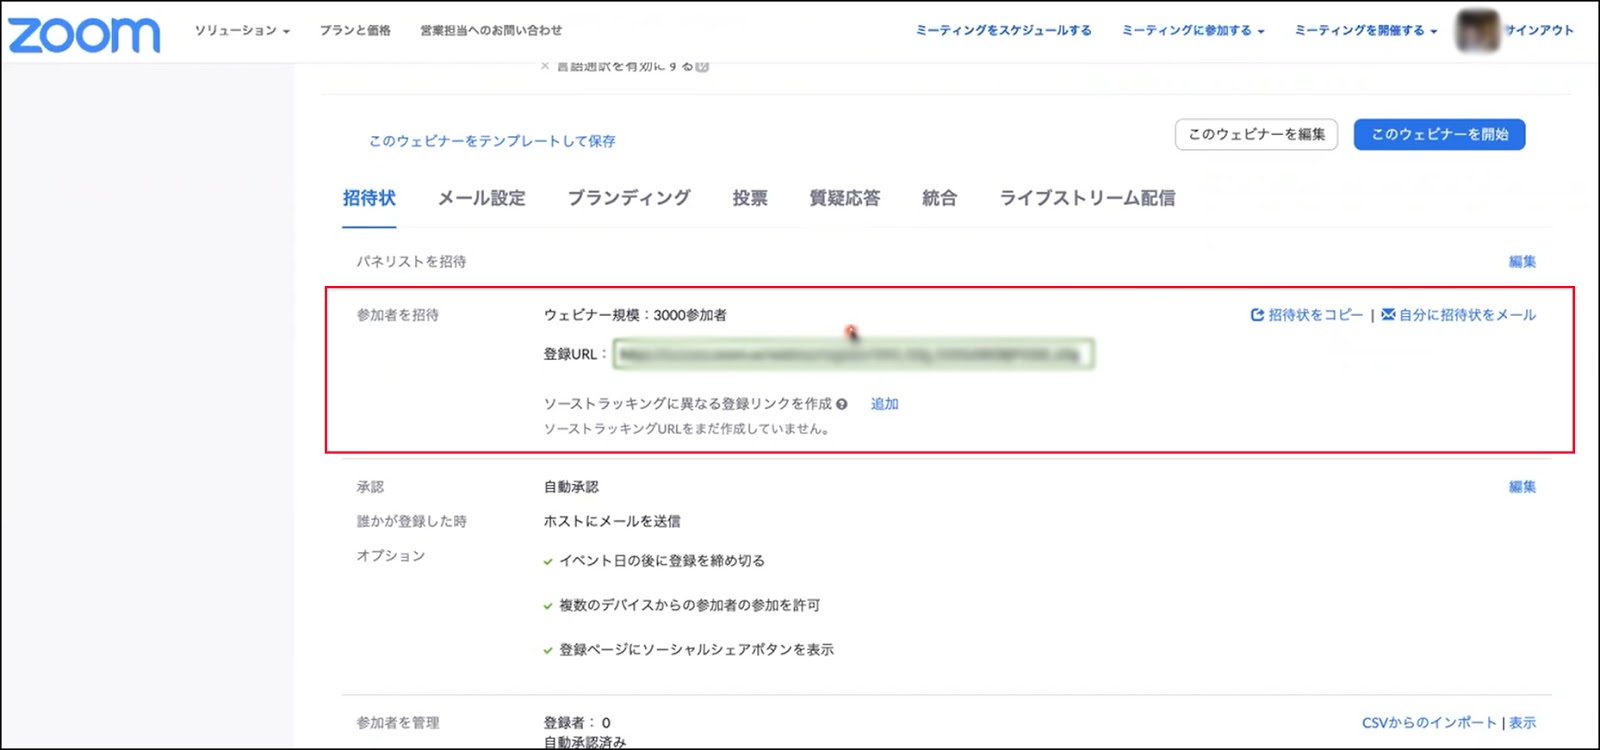The width and height of the screenshot is (1600, 750).
Task: Click このウェビナーを編集 button
Action: (x=1256, y=134)
